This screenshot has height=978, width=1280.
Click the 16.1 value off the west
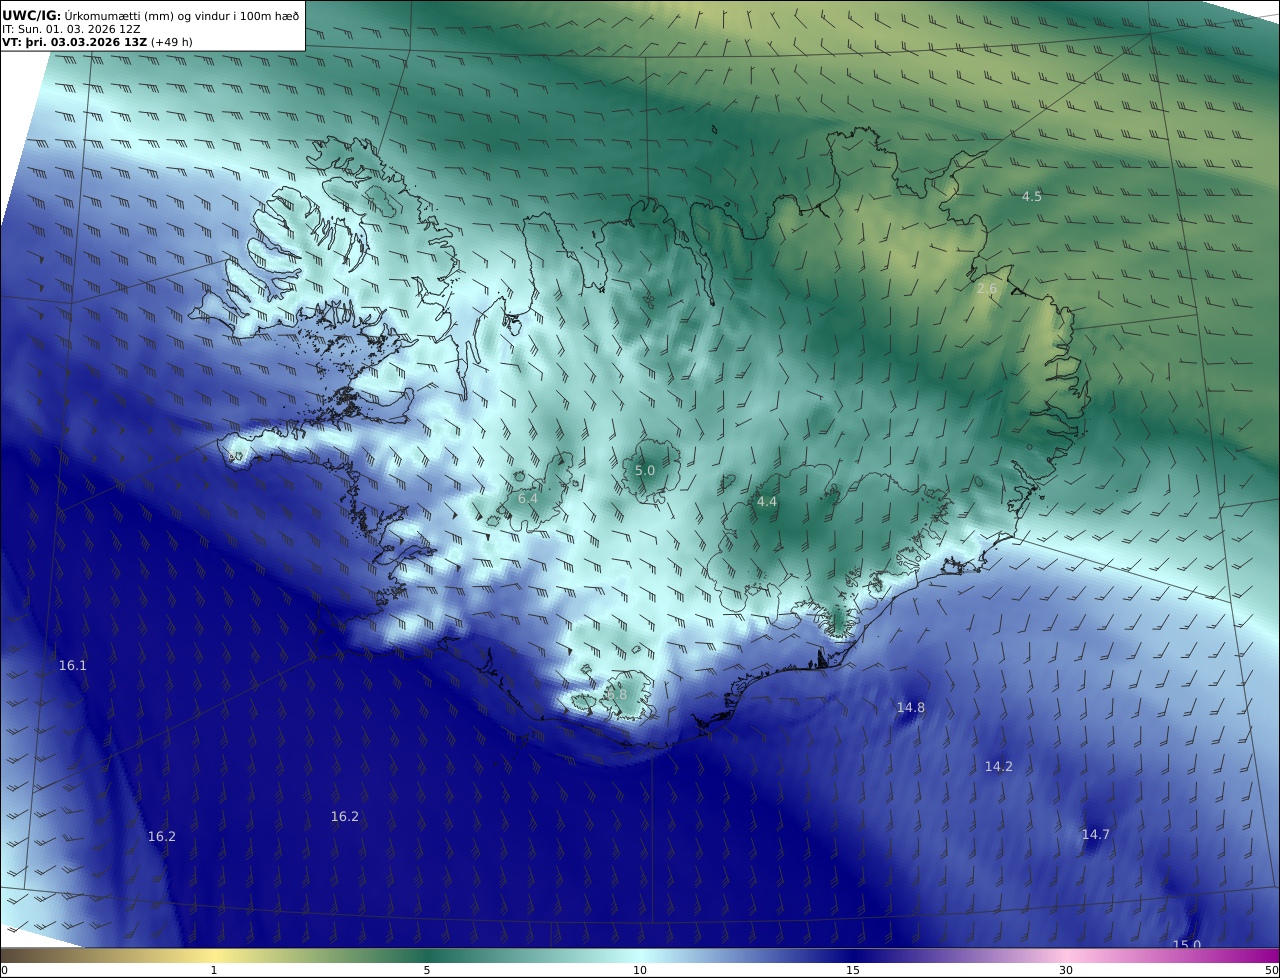[x=73, y=666]
